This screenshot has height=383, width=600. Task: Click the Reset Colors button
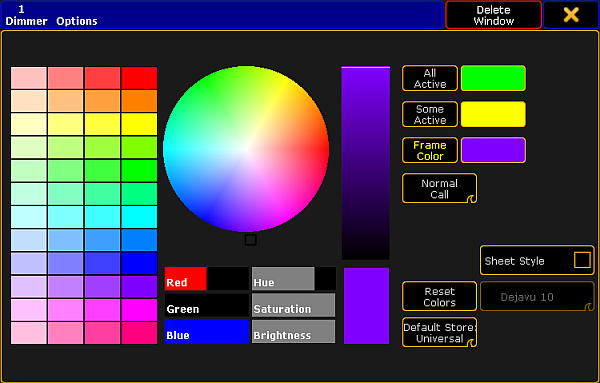point(439,297)
